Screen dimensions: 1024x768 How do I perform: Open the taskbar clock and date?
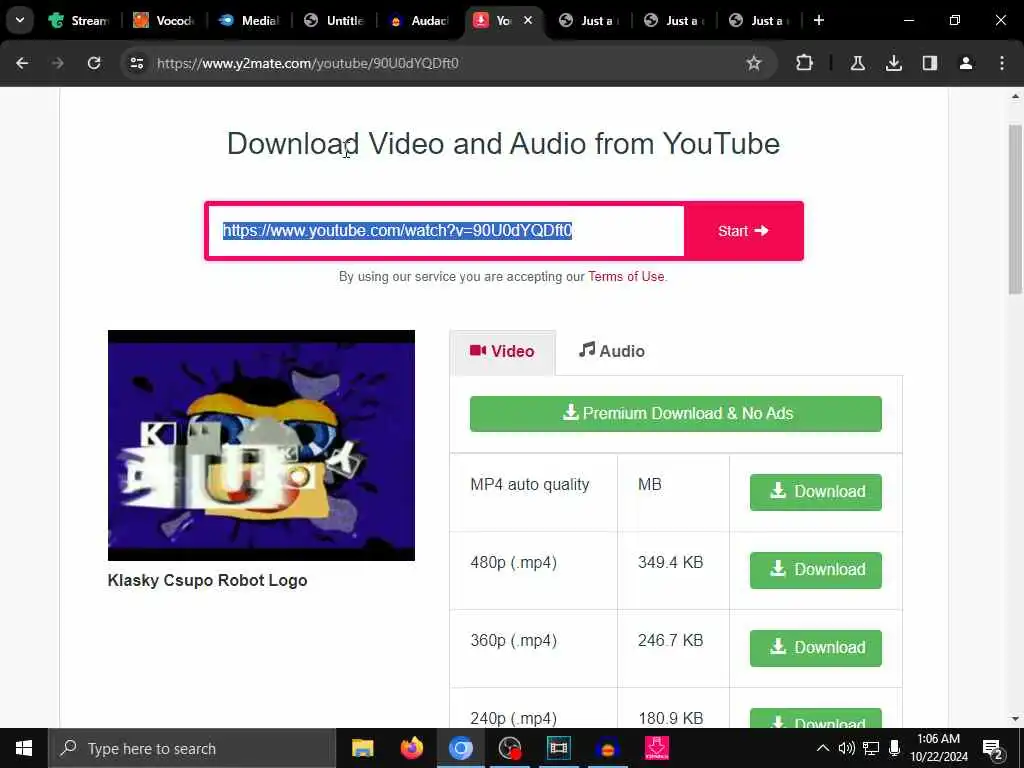tap(938, 748)
